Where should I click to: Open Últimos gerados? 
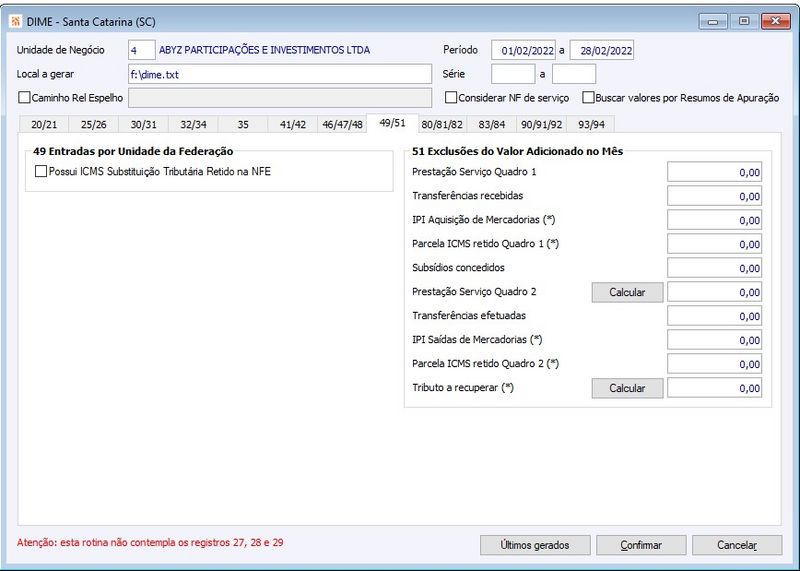535,545
